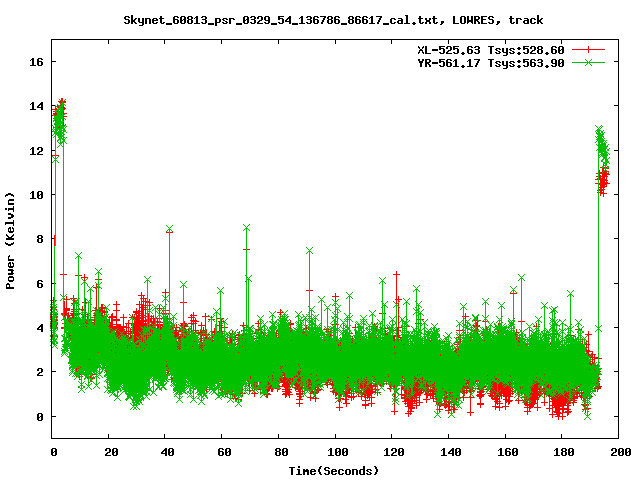Click x-axis tick label 100
Viewport: 640px width, 480px height.
338,452
